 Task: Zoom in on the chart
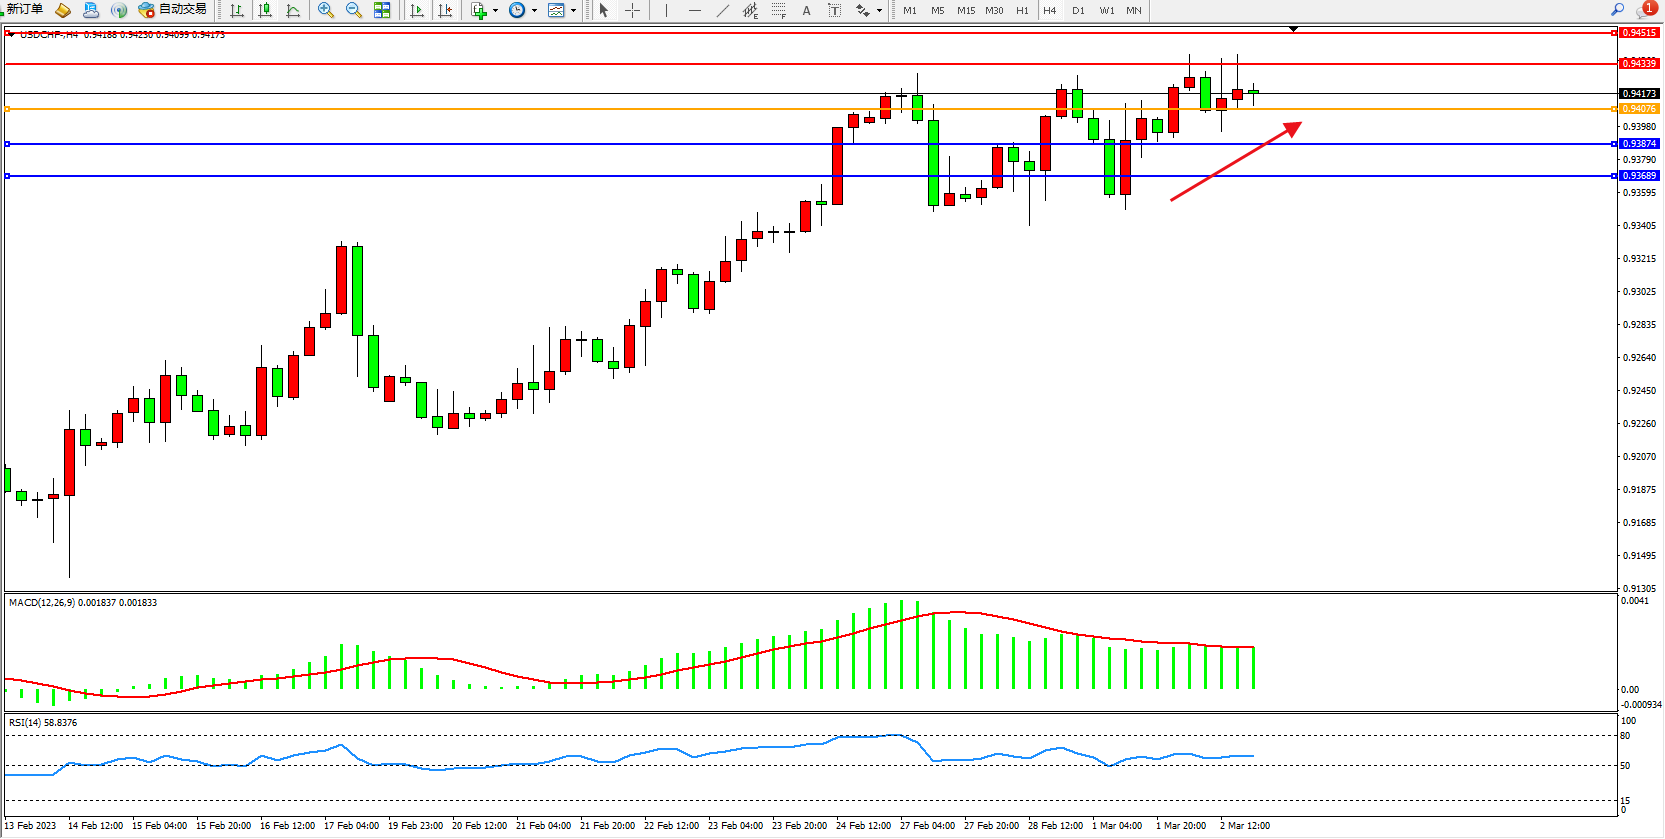pos(325,10)
